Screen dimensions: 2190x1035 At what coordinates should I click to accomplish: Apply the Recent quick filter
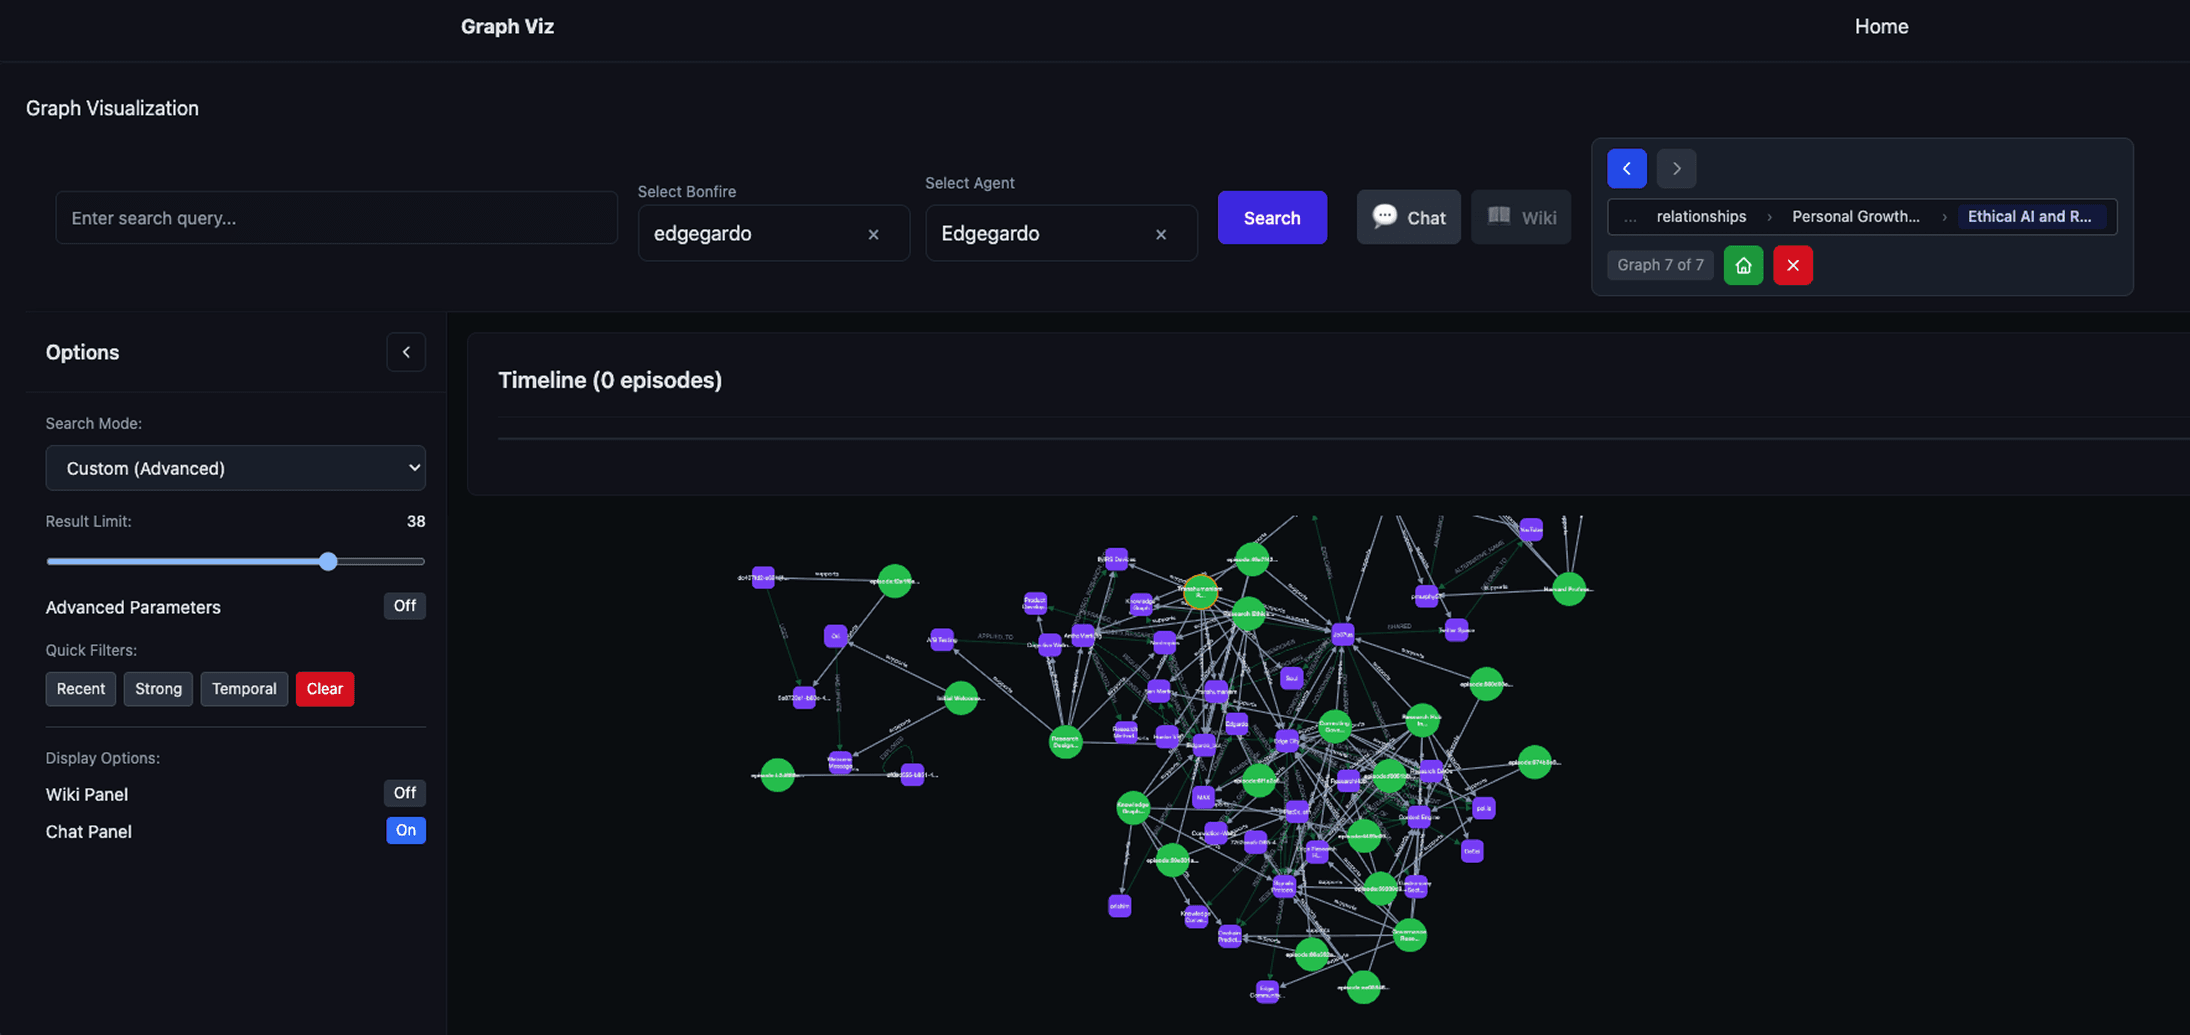(81, 689)
